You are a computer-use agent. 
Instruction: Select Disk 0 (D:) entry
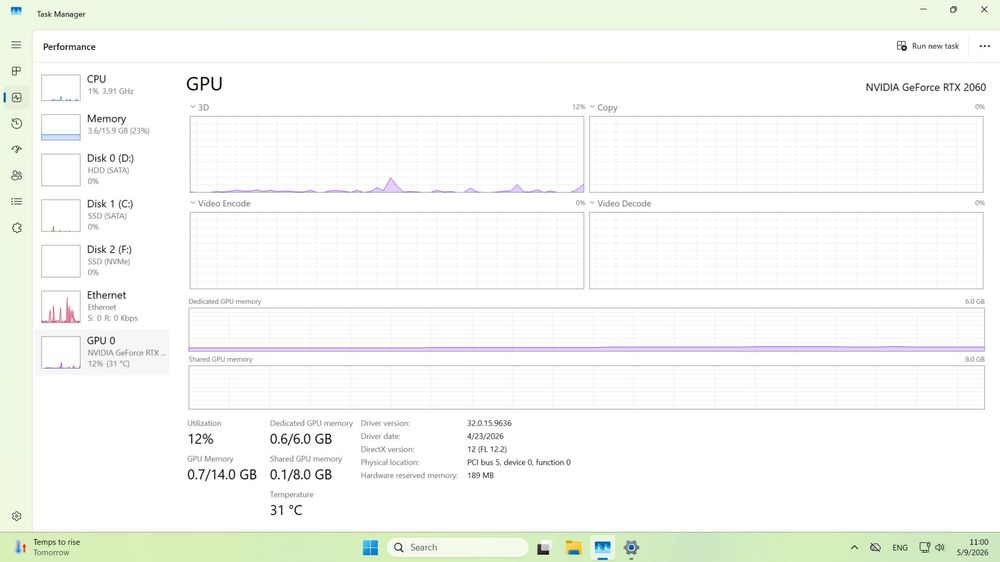102,169
